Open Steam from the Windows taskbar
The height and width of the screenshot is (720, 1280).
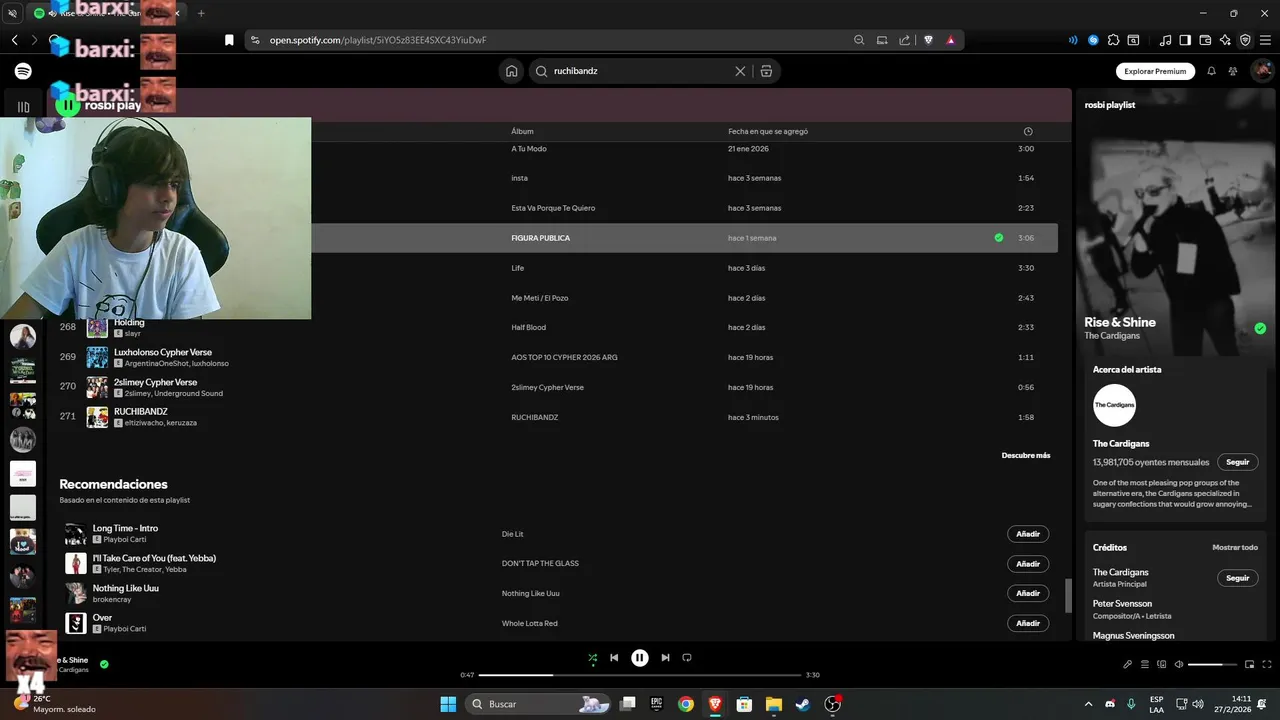coord(803,704)
